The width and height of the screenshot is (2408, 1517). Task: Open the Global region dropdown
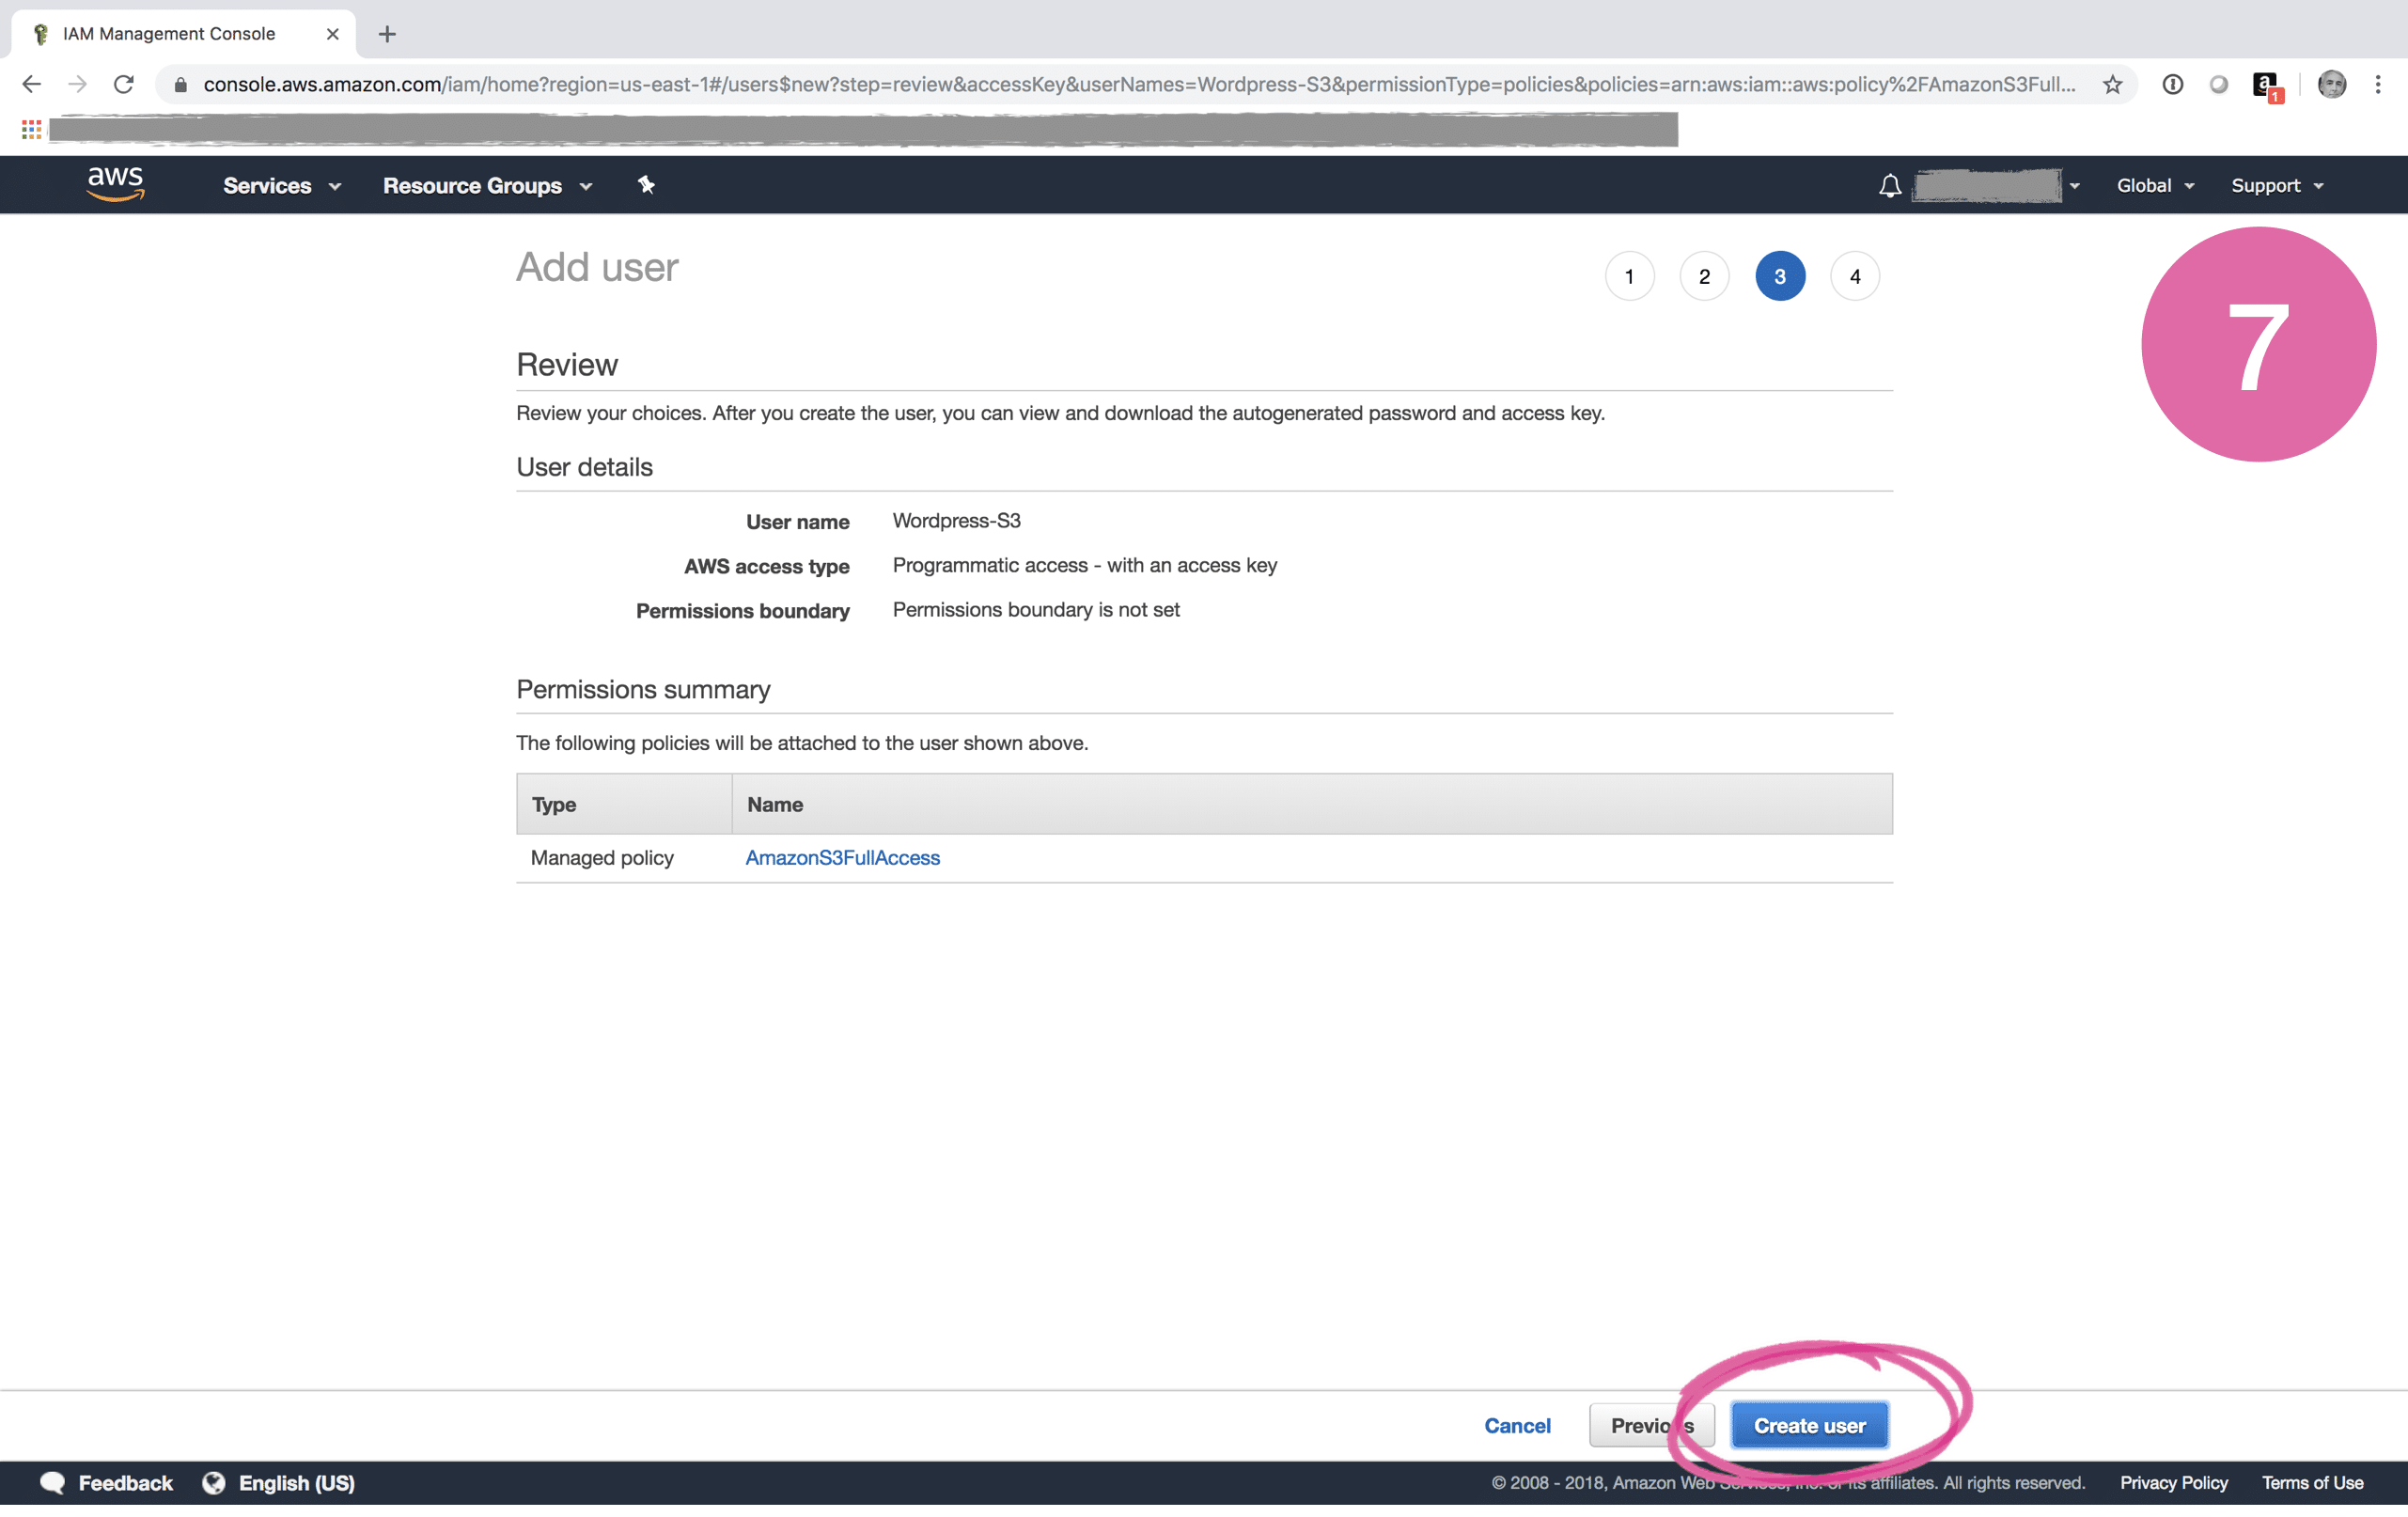tap(2155, 186)
